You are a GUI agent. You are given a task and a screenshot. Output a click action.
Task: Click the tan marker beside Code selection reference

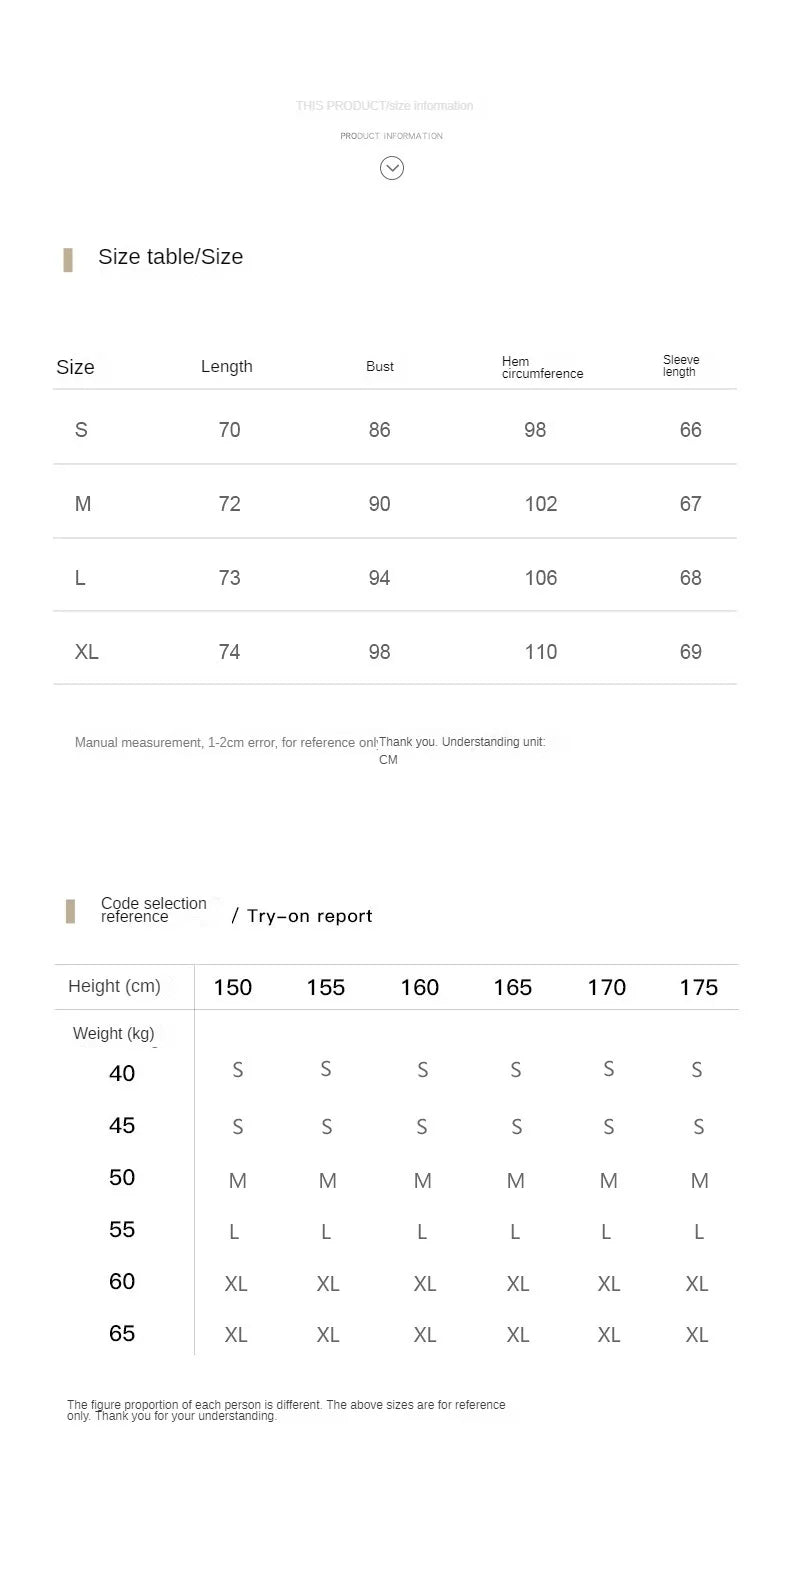[70, 911]
